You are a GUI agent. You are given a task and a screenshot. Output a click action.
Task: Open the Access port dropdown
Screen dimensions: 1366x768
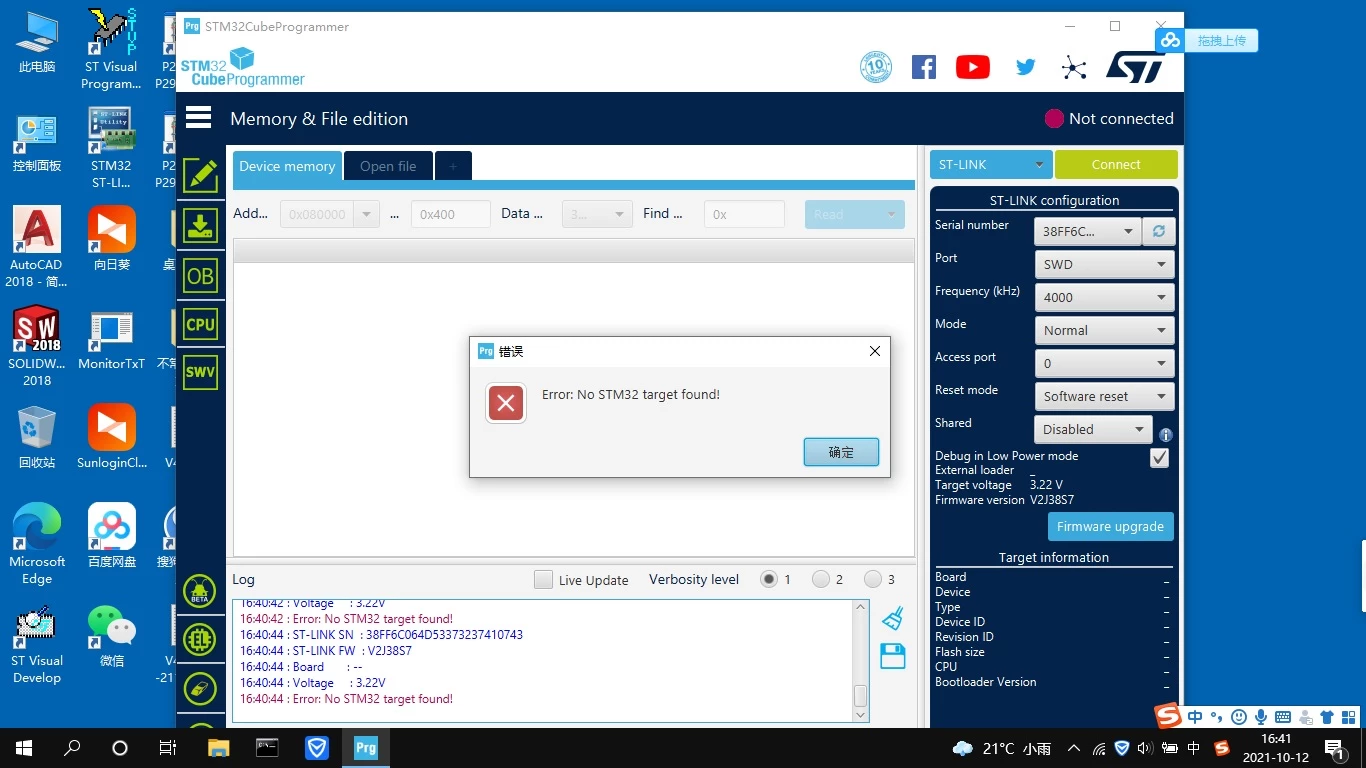pyautogui.click(x=1104, y=363)
